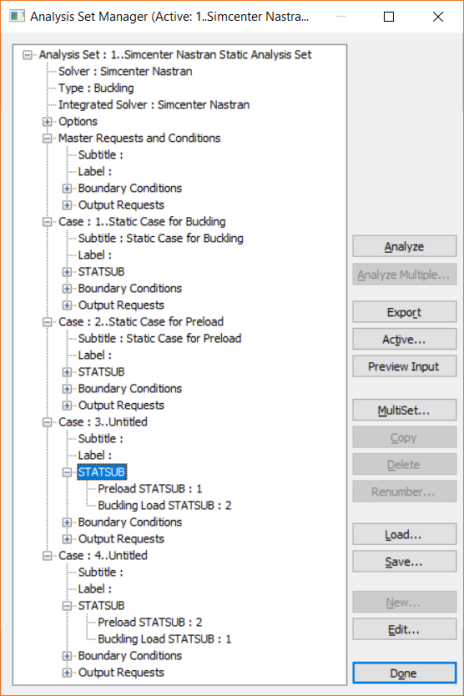Expand Output Requests under Case 4

(x=67, y=672)
